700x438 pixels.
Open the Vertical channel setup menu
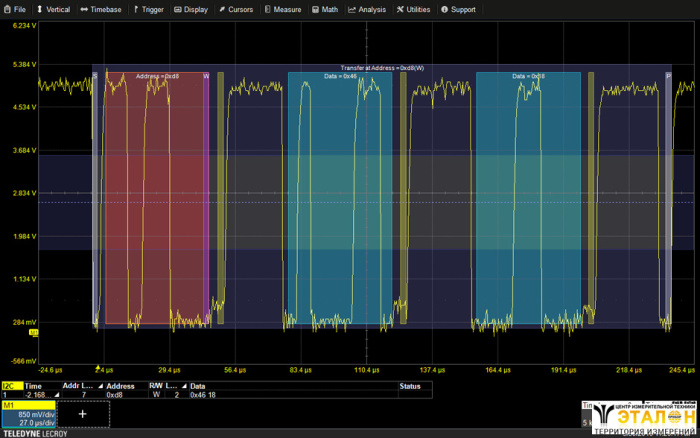coord(54,9)
